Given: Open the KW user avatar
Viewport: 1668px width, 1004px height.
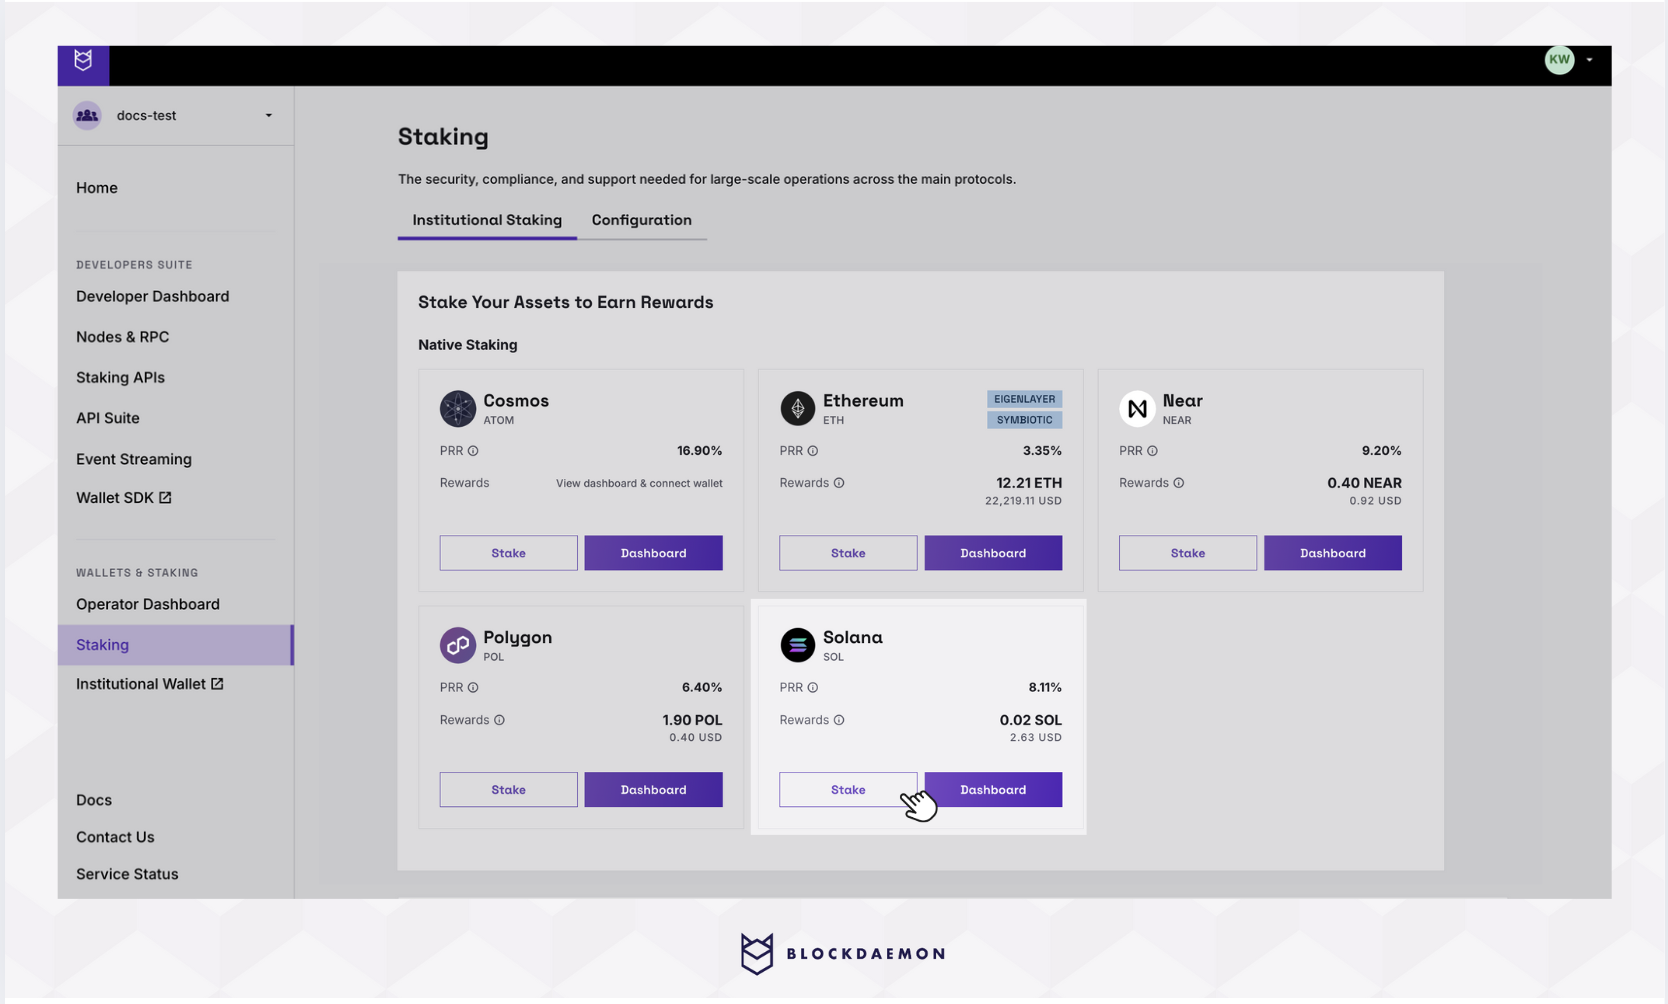Looking at the screenshot, I should tap(1559, 60).
